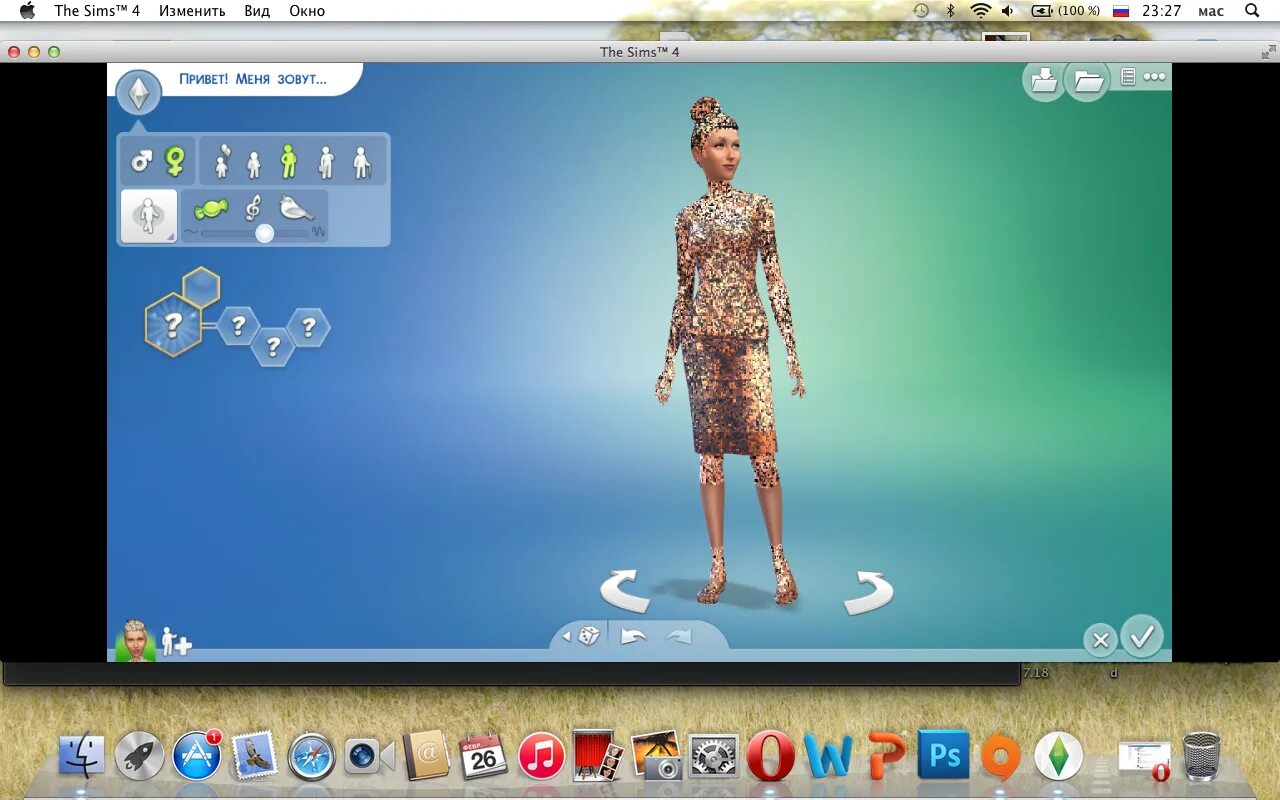Pick the first trait hexagon
The width and height of the screenshot is (1280, 800).
tap(238, 326)
